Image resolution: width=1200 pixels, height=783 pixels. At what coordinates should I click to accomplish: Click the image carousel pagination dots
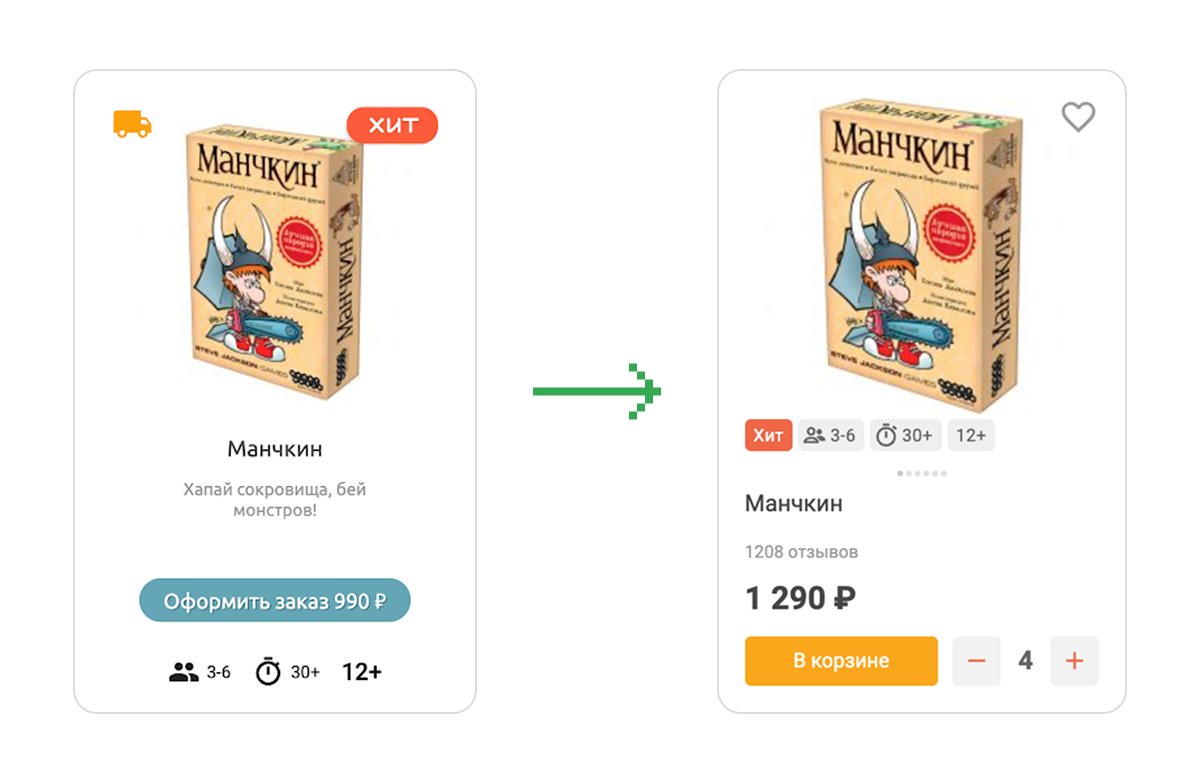point(922,473)
